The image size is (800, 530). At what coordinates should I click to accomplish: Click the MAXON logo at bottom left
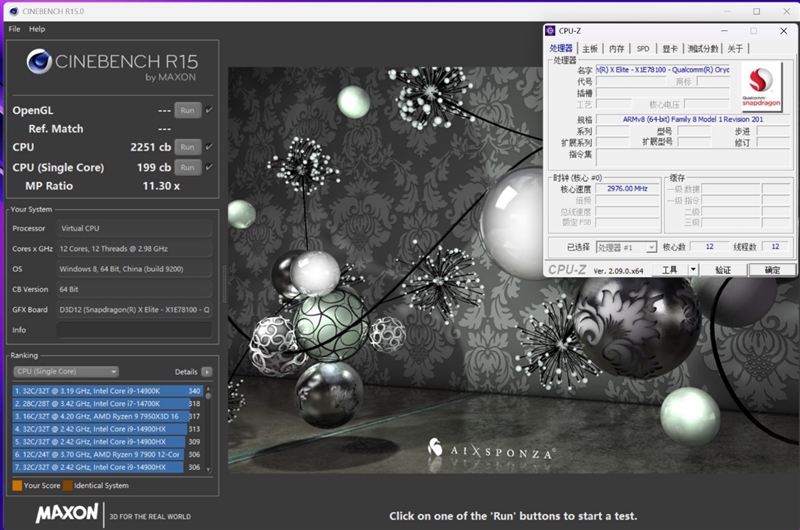click(67, 513)
